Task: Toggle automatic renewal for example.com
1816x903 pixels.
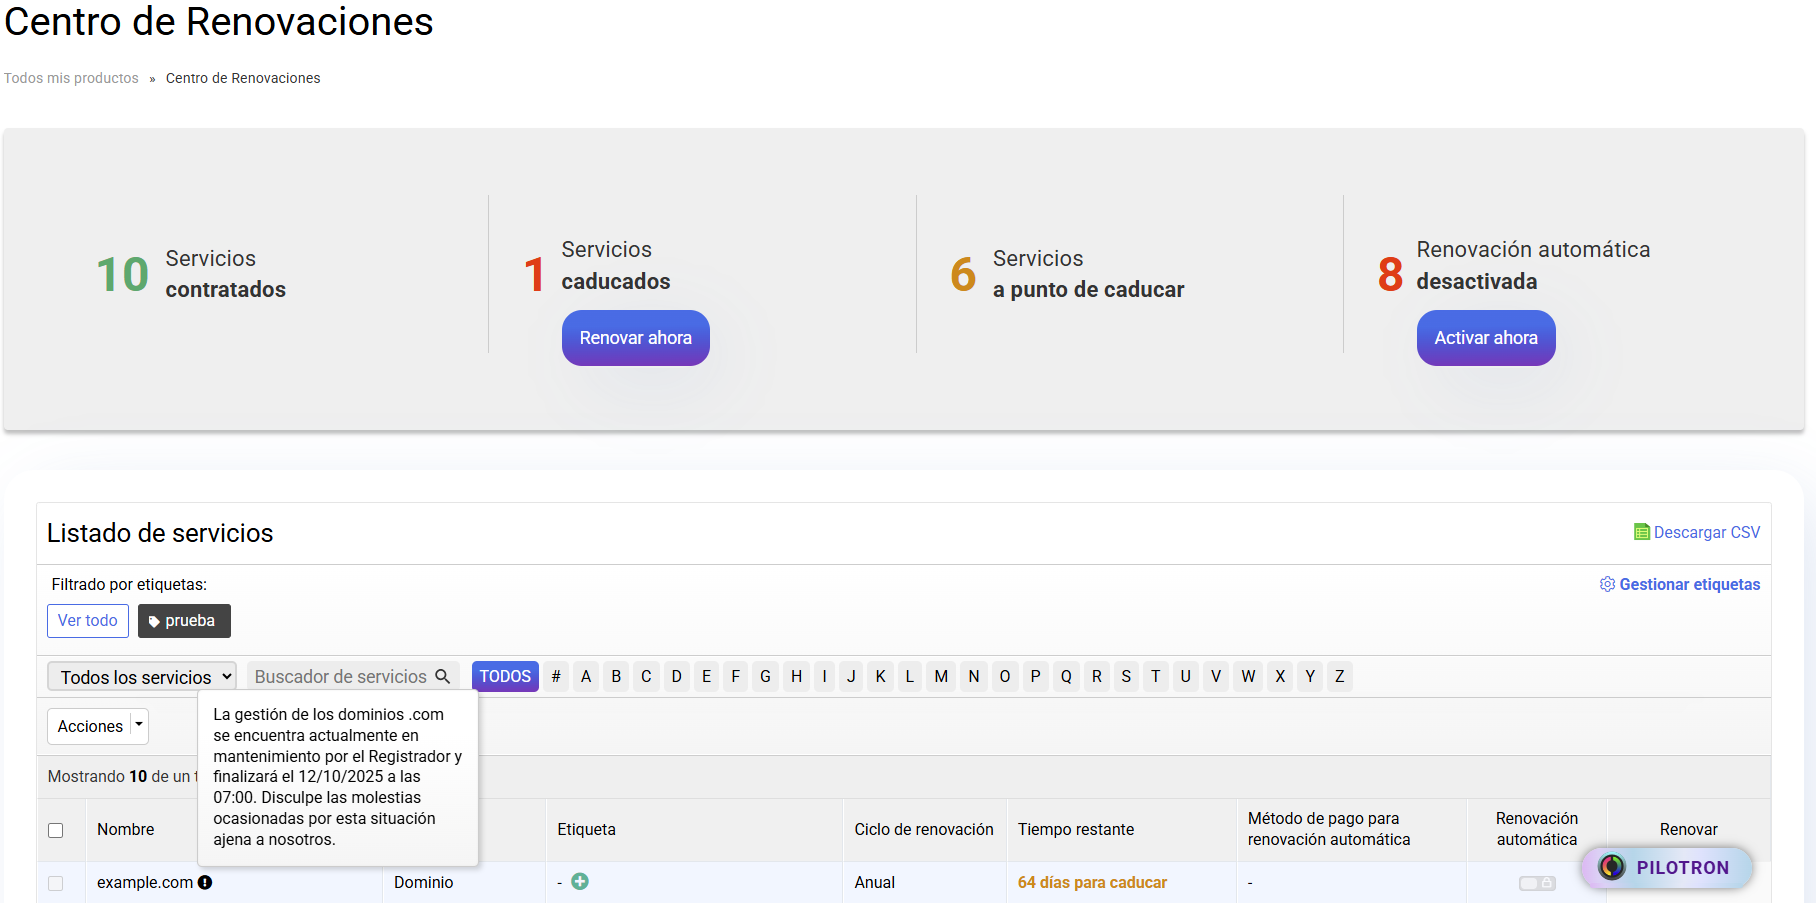Action: (1536, 883)
